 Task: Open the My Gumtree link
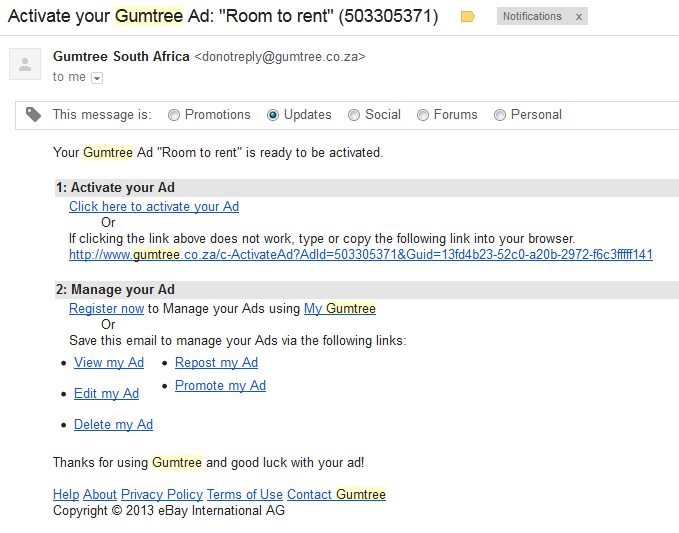340,309
